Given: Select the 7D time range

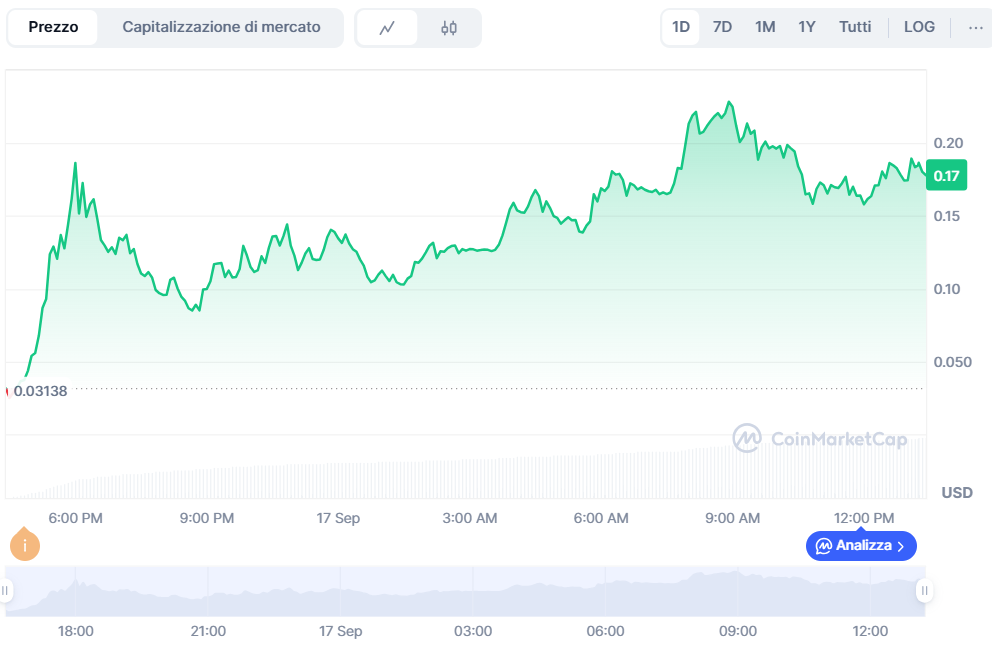Looking at the screenshot, I should point(722,27).
